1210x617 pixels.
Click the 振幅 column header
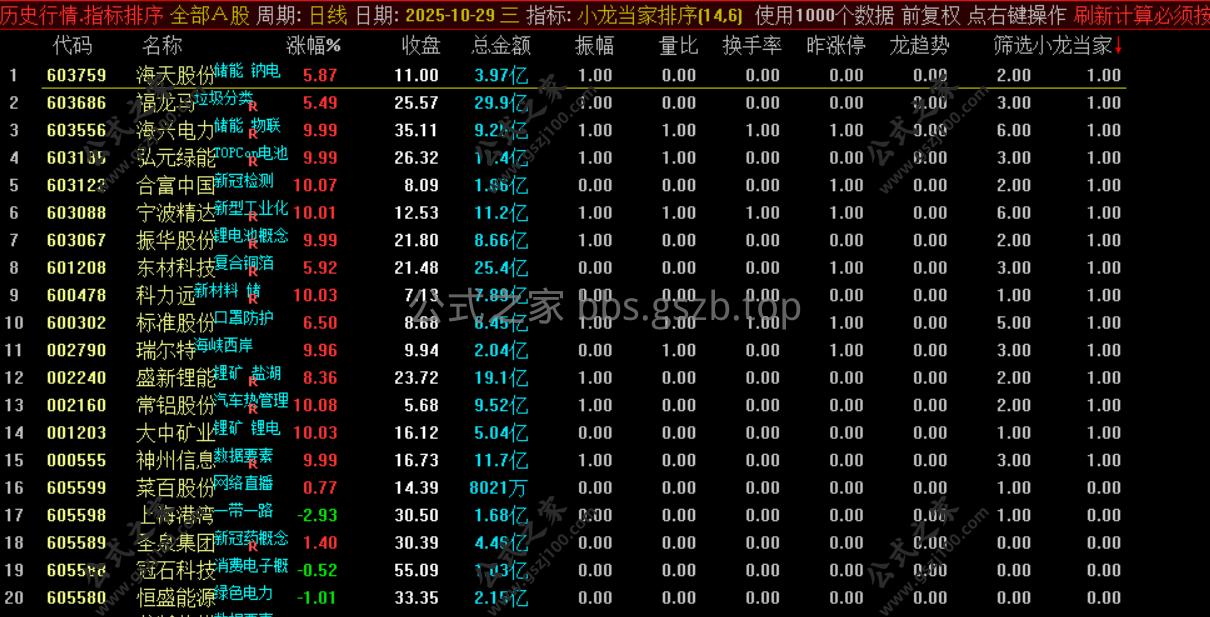595,46
